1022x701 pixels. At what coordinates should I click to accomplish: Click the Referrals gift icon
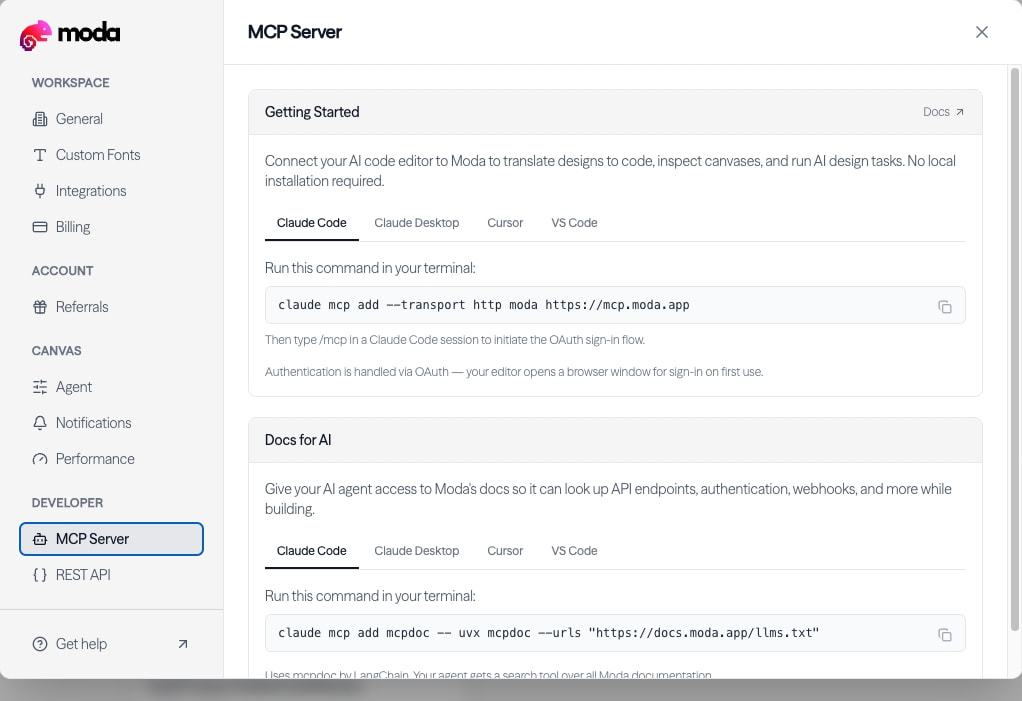point(40,307)
